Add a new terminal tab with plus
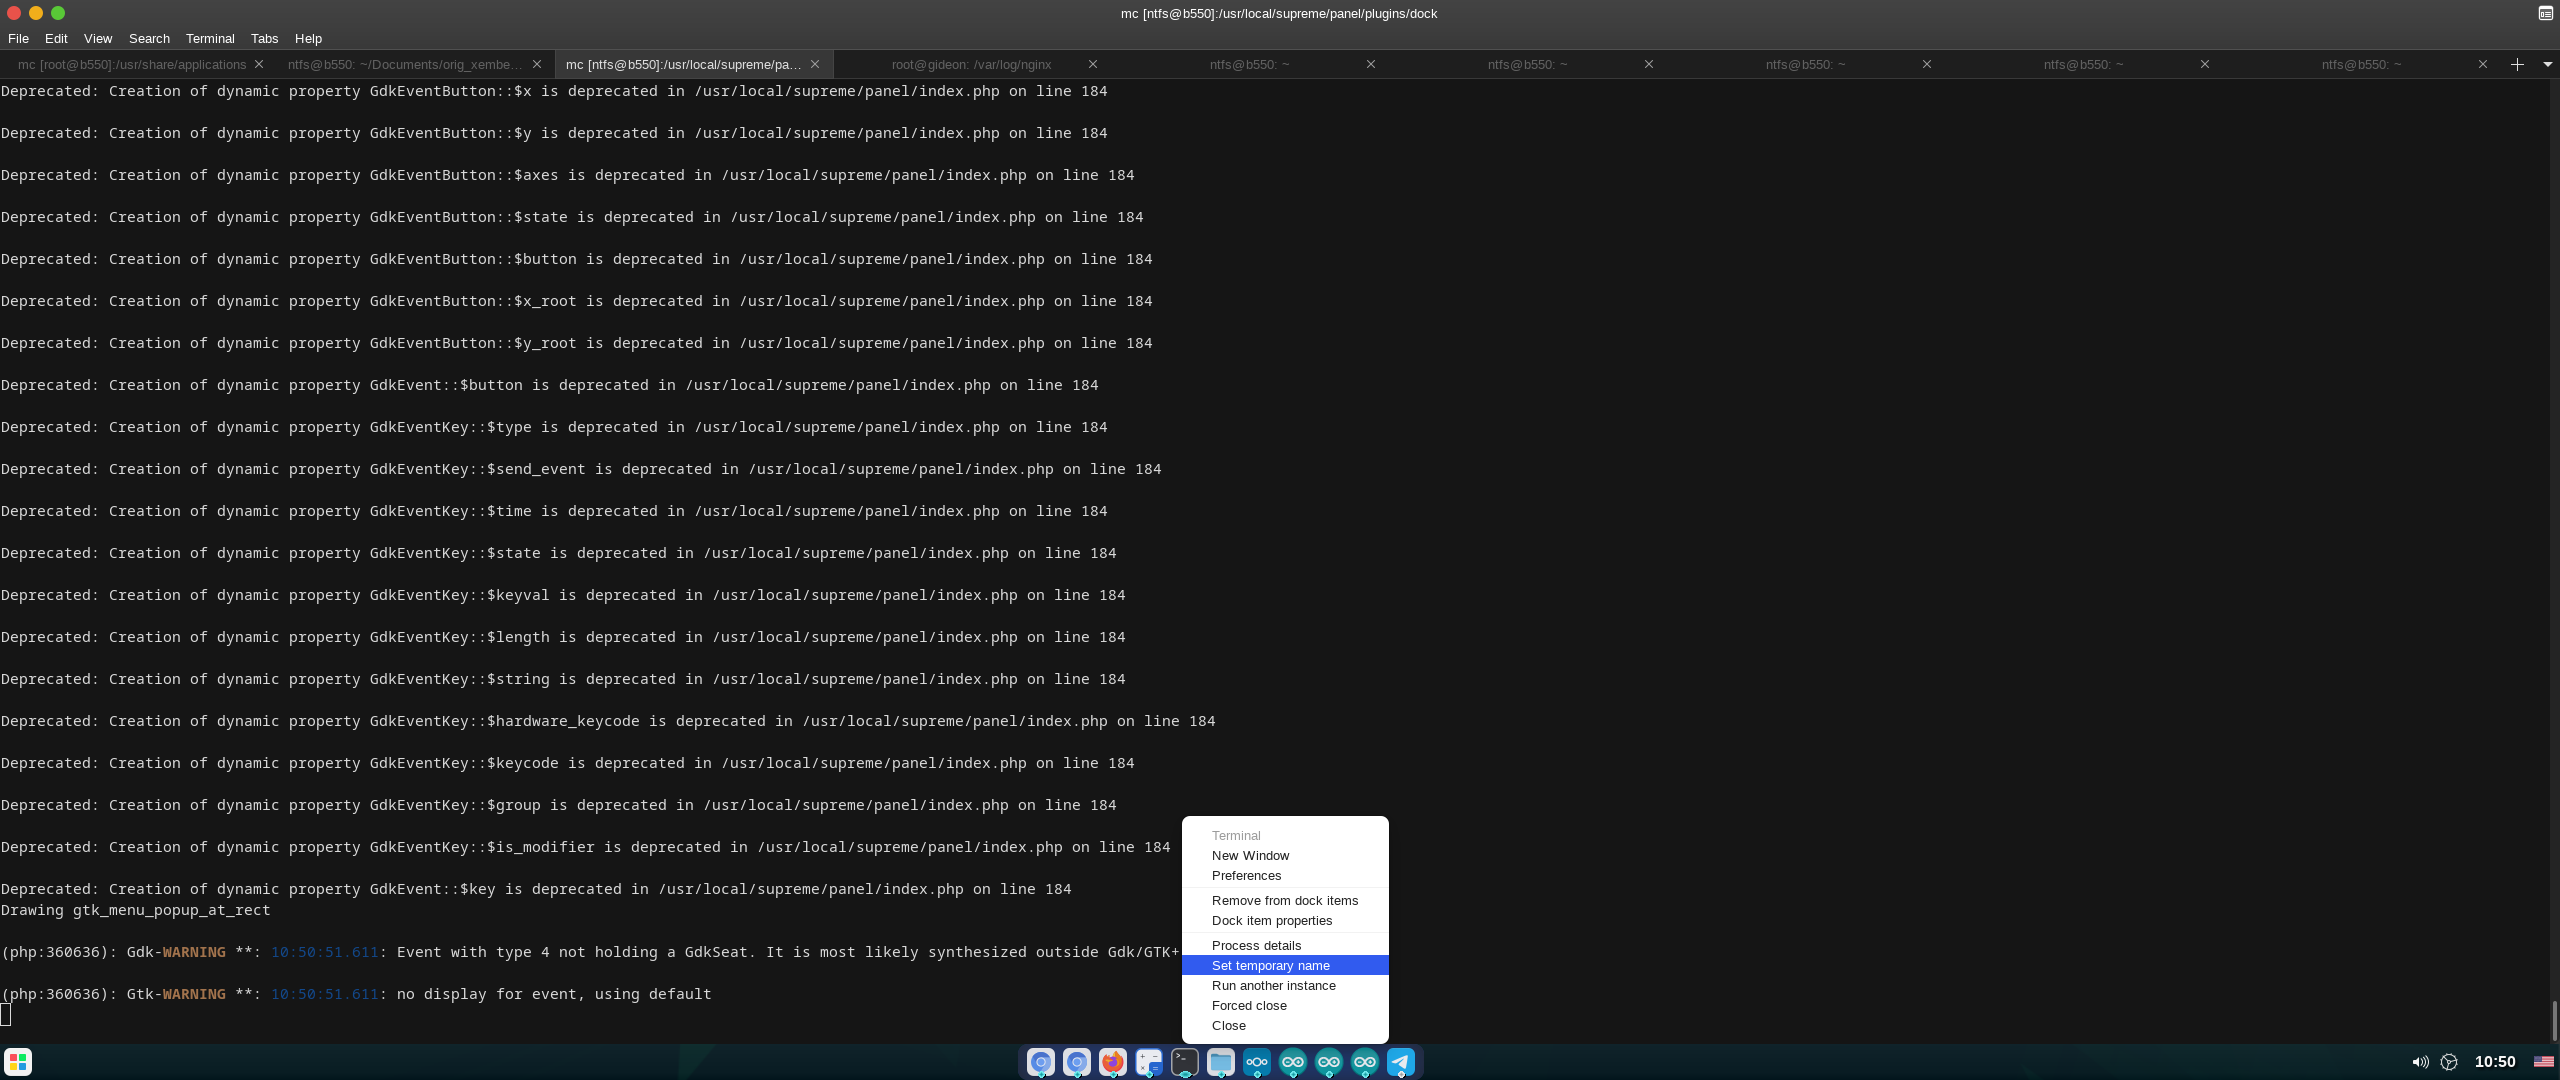This screenshot has width=2560, height=1080. (2517, 64)
